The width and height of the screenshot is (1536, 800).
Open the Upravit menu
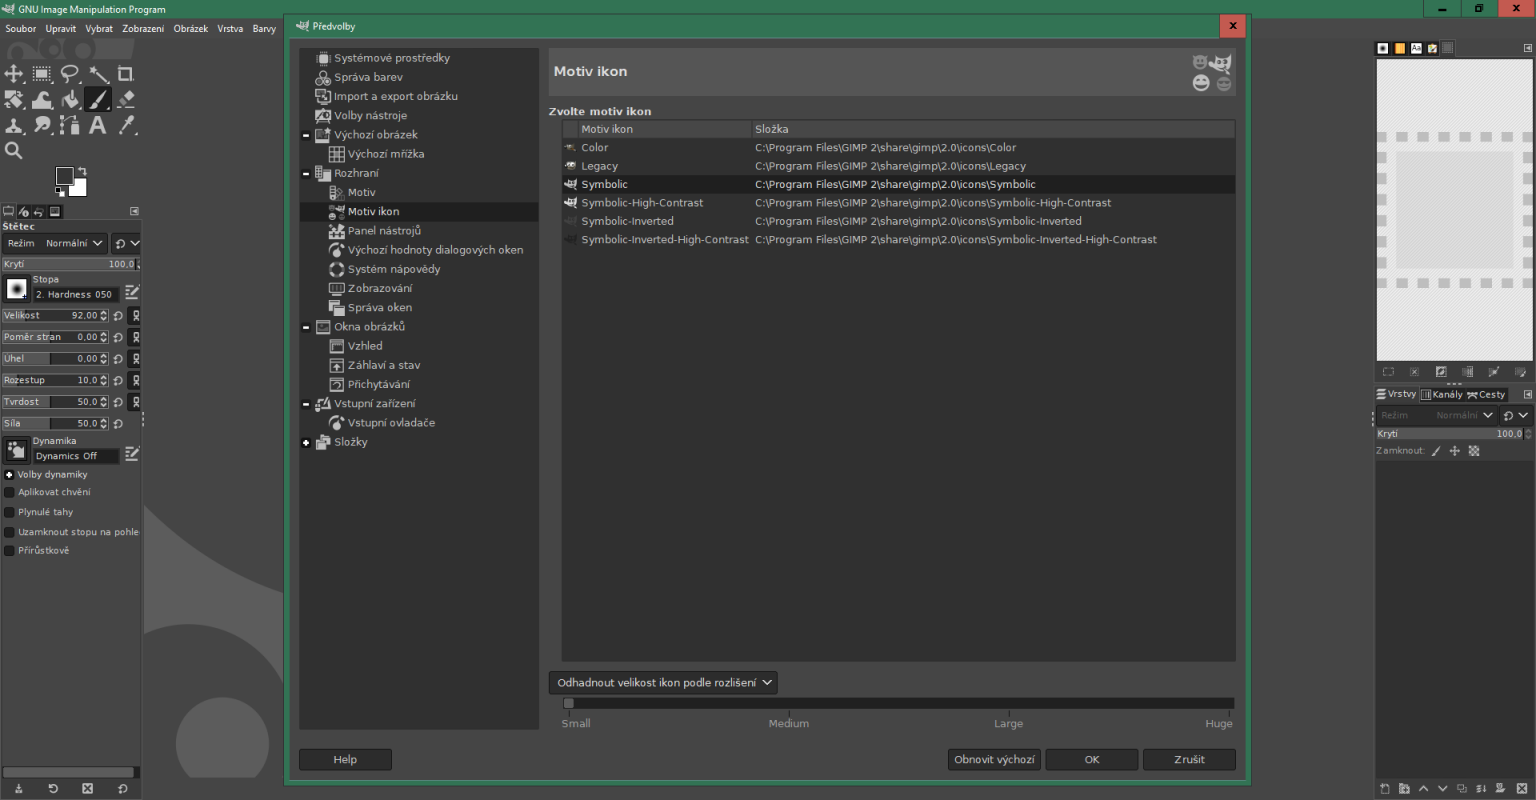(61, 29)
